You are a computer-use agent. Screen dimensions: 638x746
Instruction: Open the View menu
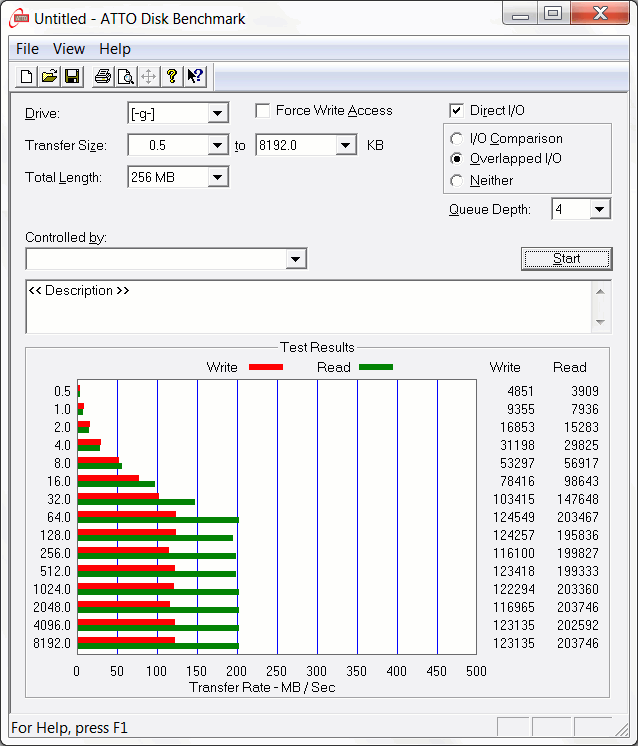pyautogui.click(x=69, y=49)
